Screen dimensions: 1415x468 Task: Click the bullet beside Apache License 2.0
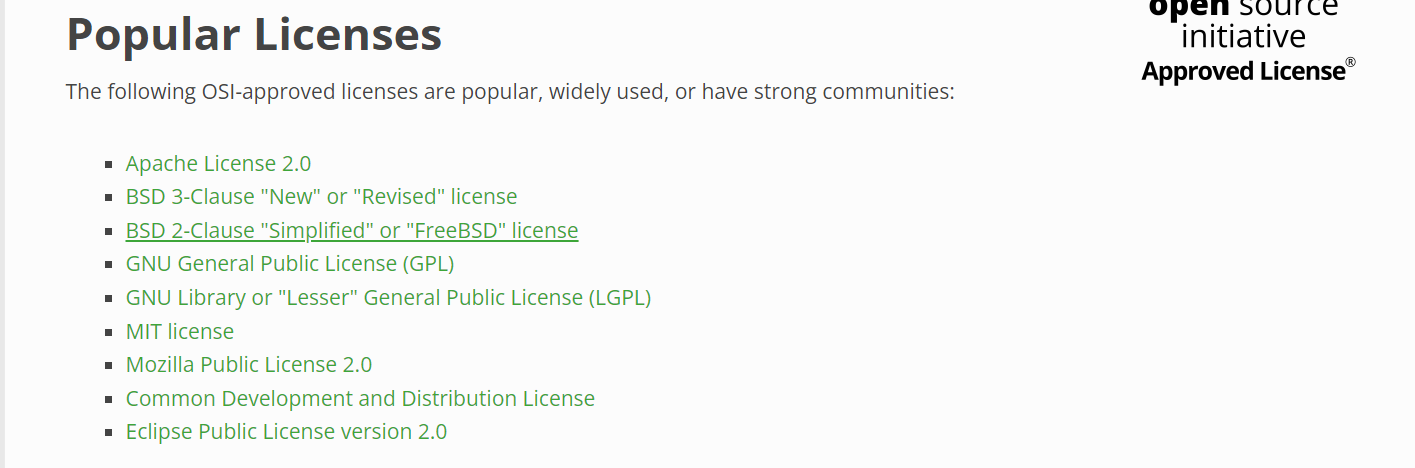(109, 165)
